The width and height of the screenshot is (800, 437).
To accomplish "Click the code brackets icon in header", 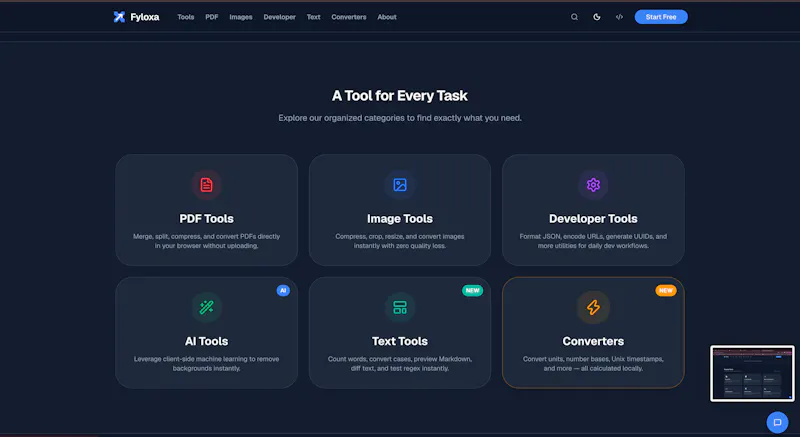I will tap(619, 17).
